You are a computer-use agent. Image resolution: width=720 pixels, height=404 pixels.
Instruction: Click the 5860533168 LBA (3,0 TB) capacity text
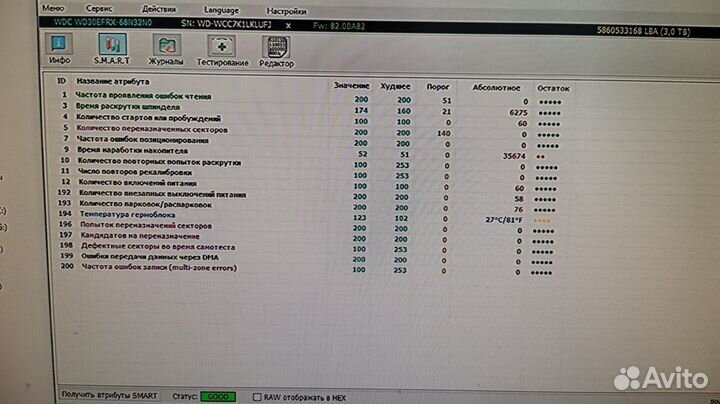[x=643, y=31]
